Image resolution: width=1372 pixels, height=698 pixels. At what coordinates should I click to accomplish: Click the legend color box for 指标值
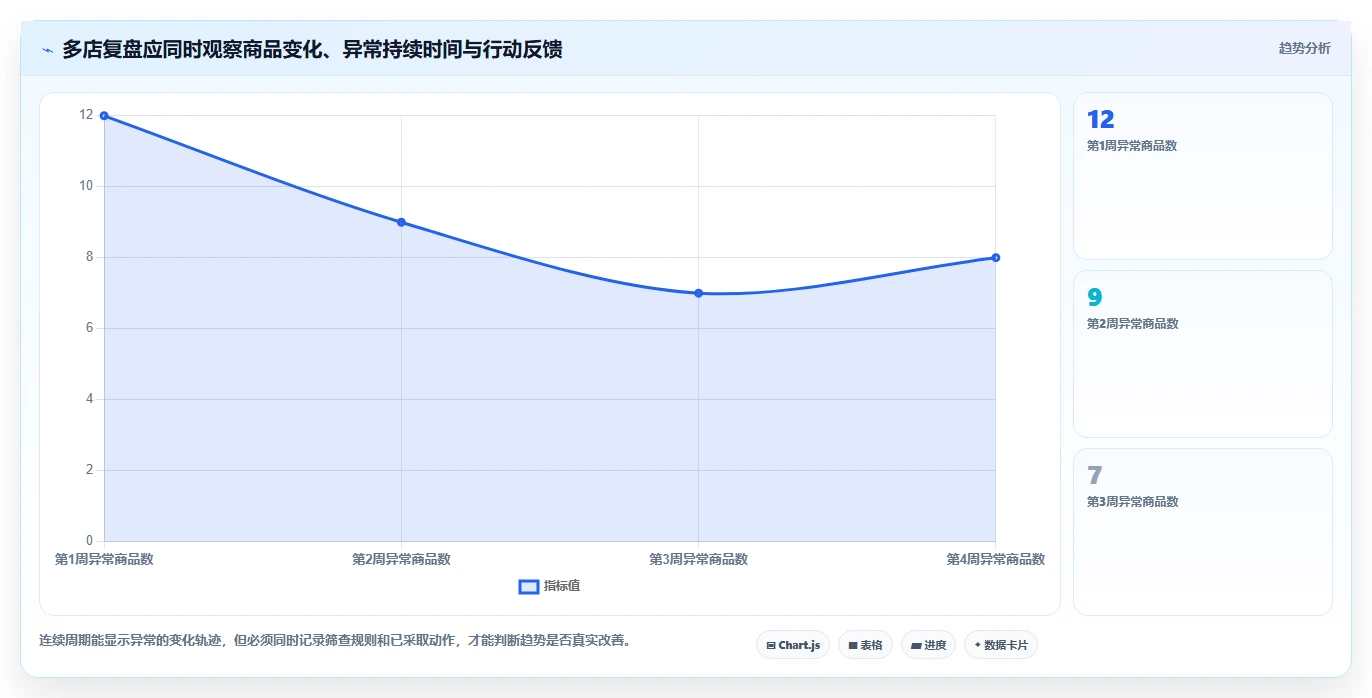coord(529,586)
